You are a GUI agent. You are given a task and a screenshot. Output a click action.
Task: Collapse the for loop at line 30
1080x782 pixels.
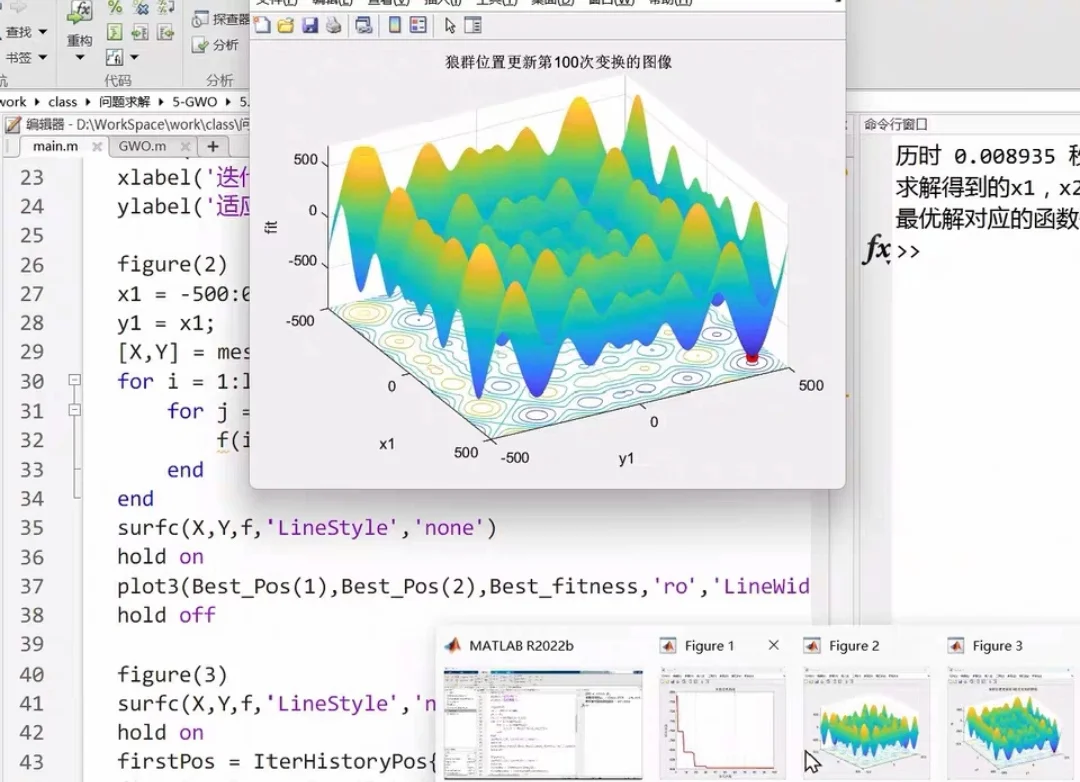(x=74, y=380)
